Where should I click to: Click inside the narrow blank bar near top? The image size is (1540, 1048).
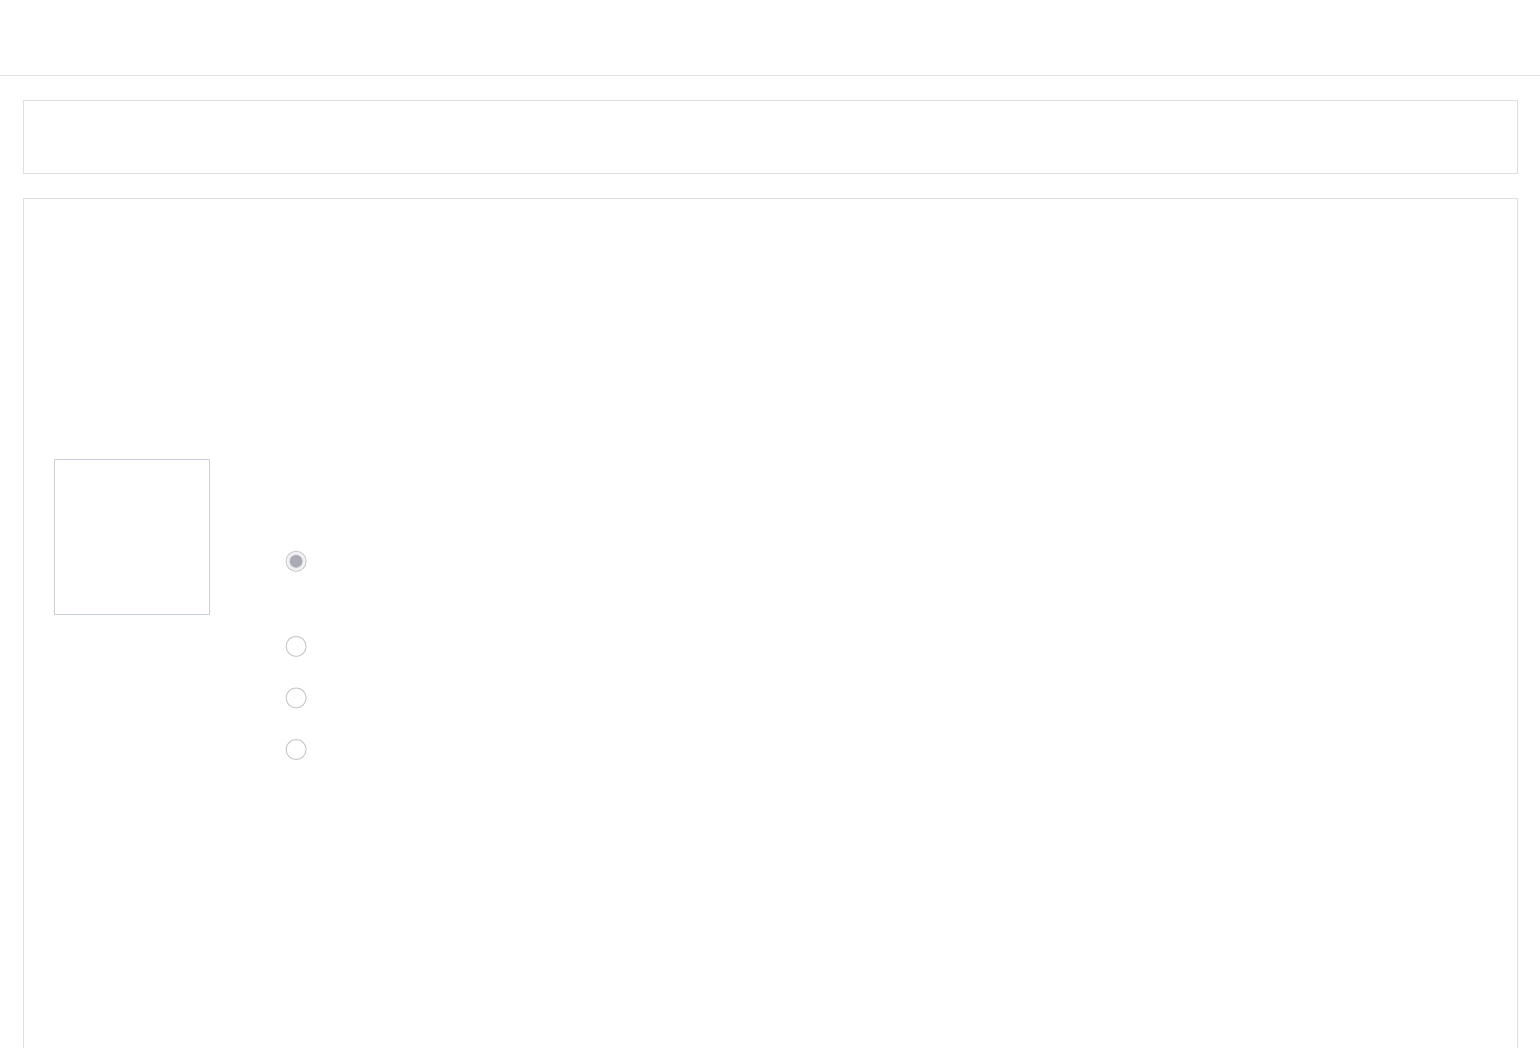click(x=770, y=137)
